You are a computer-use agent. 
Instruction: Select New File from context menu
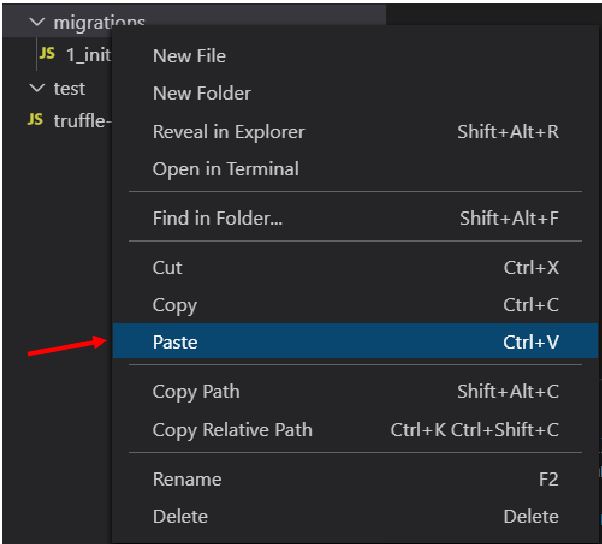click(x=189, y=56)
